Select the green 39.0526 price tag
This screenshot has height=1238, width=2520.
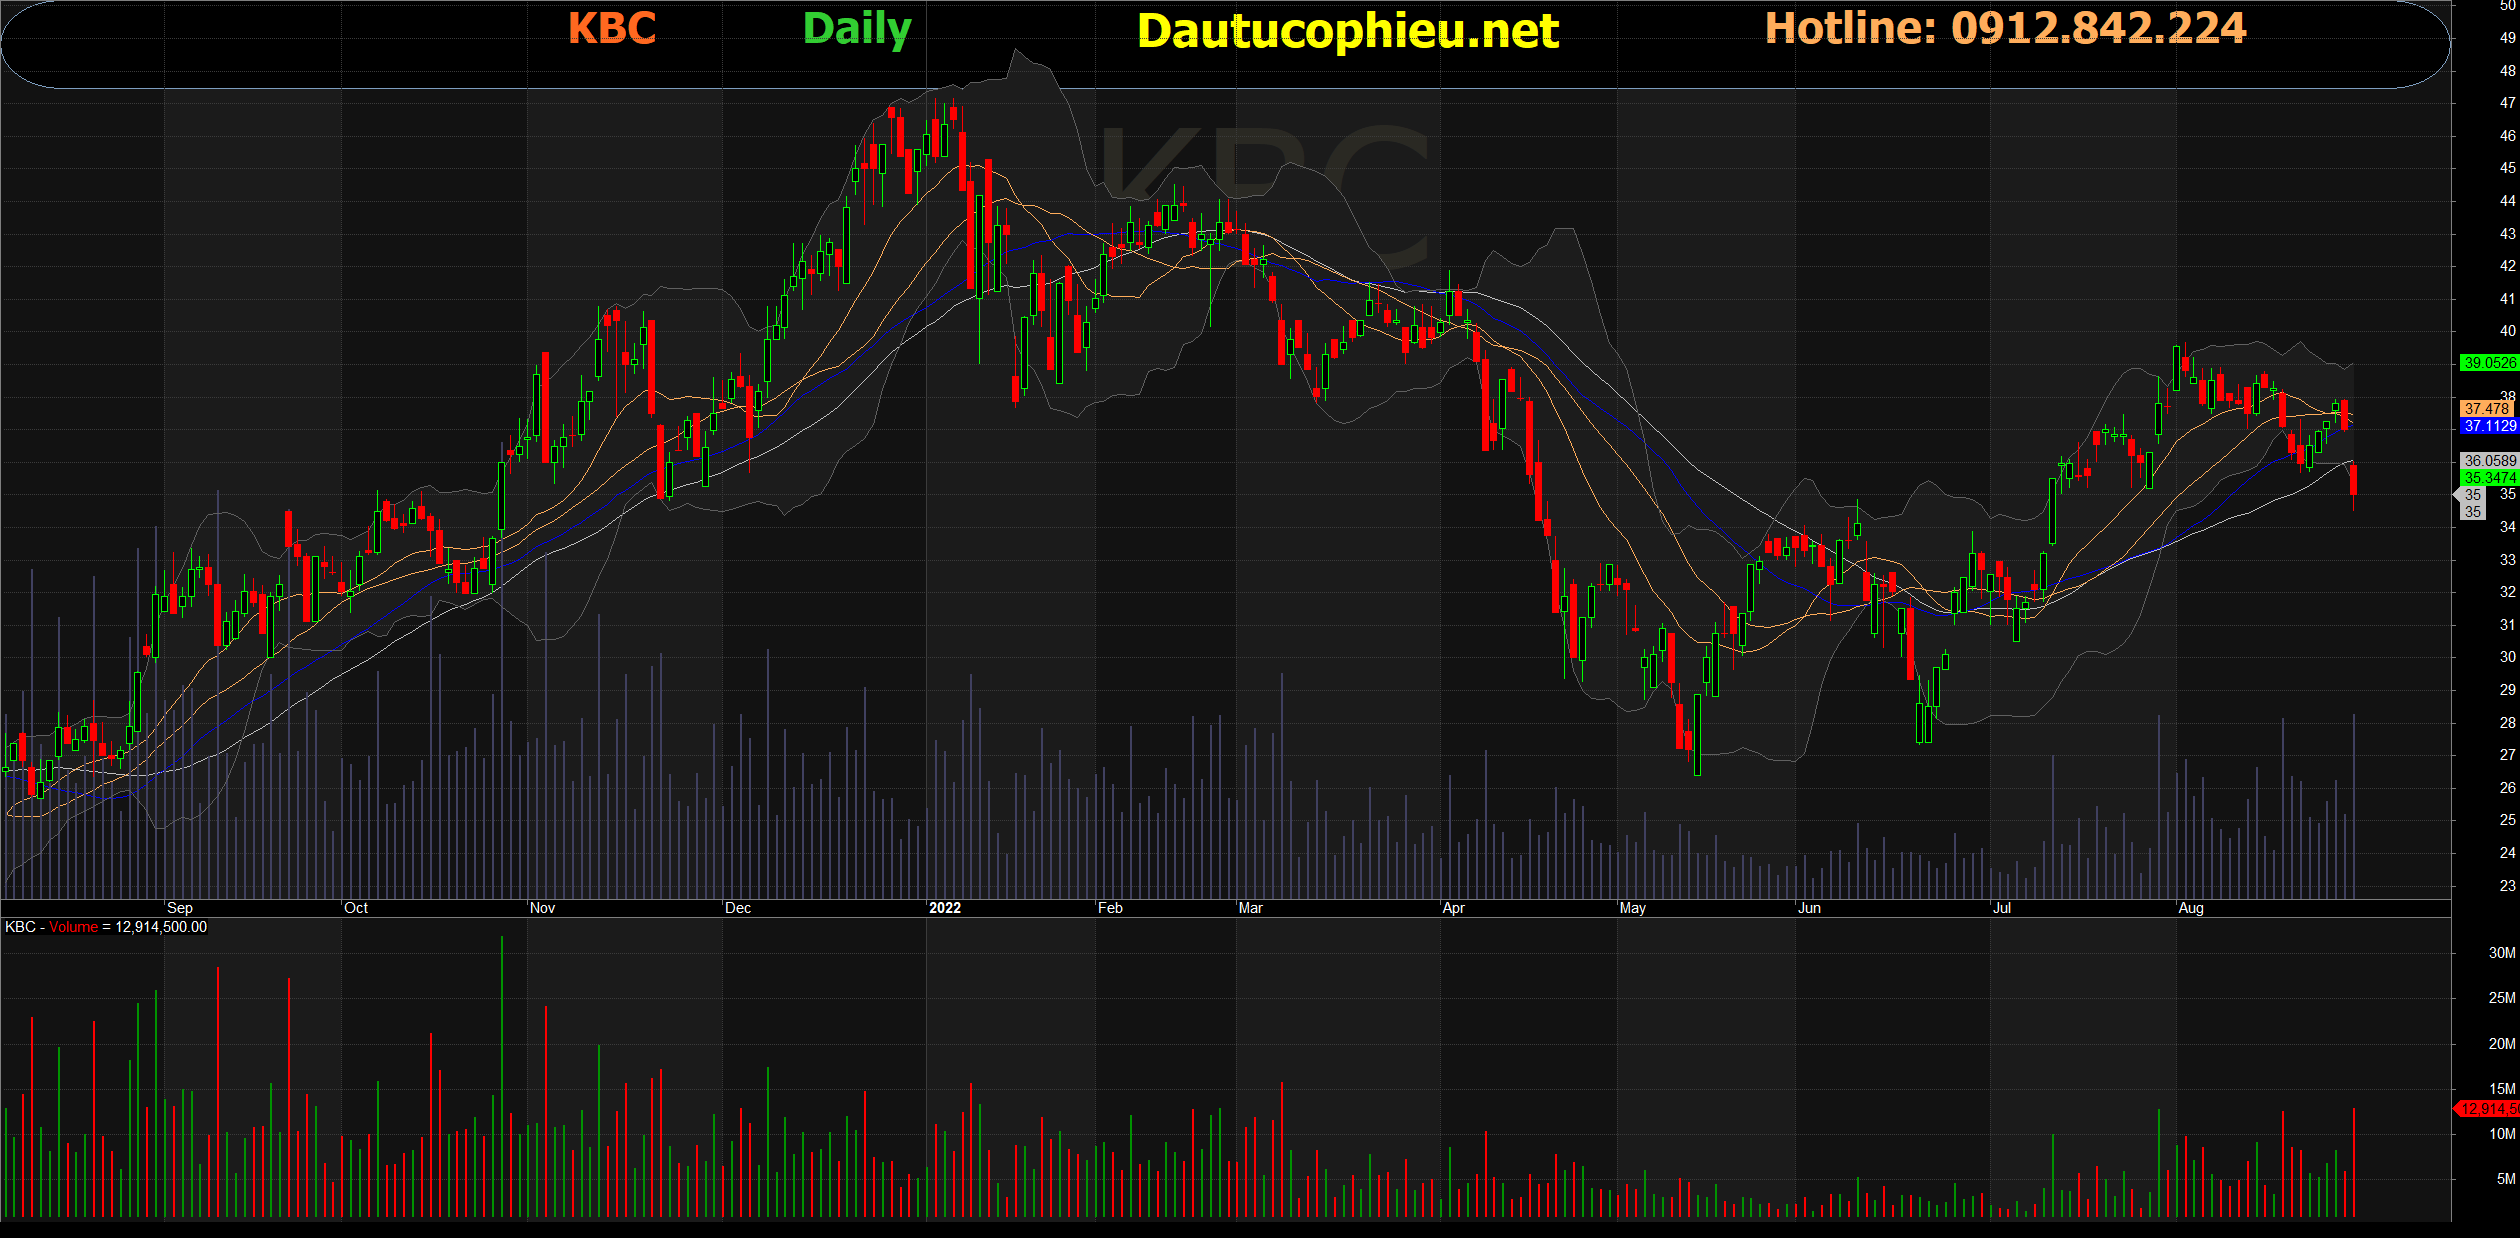tap(2488, 363)
